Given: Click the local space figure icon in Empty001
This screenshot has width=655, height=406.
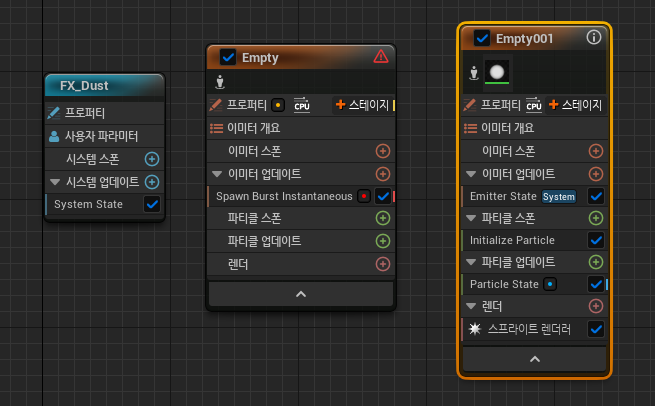Looking at the screenshot, I should pos(474,73).
